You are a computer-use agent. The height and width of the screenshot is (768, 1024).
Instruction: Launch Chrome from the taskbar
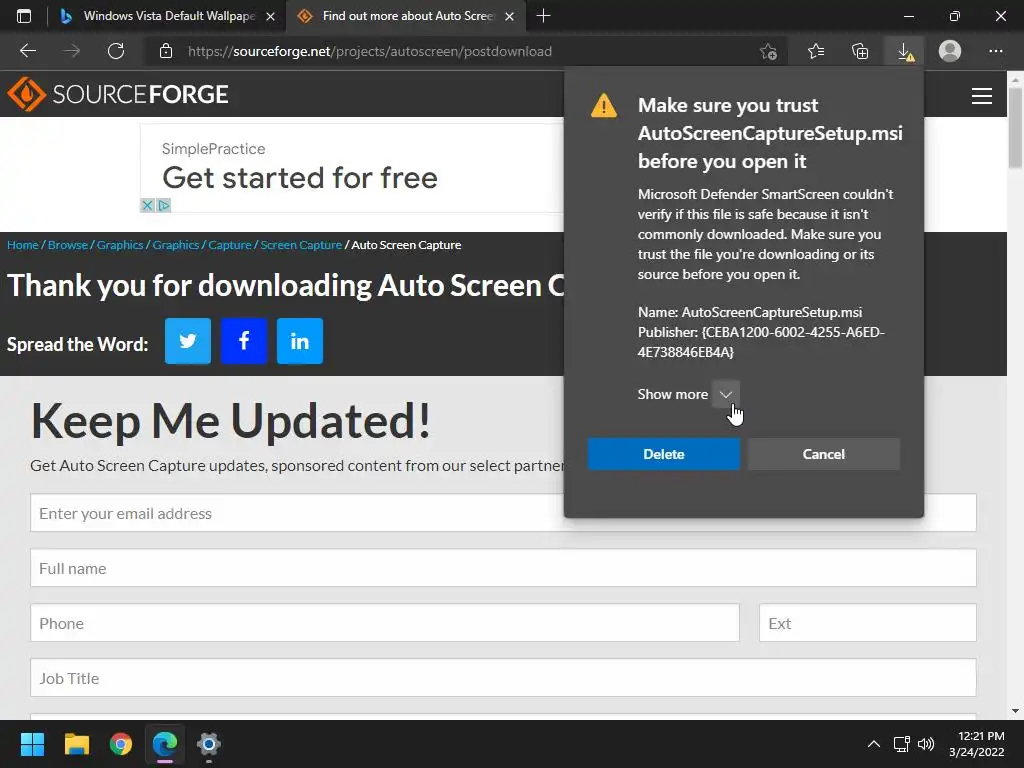(x=121, y=744)
